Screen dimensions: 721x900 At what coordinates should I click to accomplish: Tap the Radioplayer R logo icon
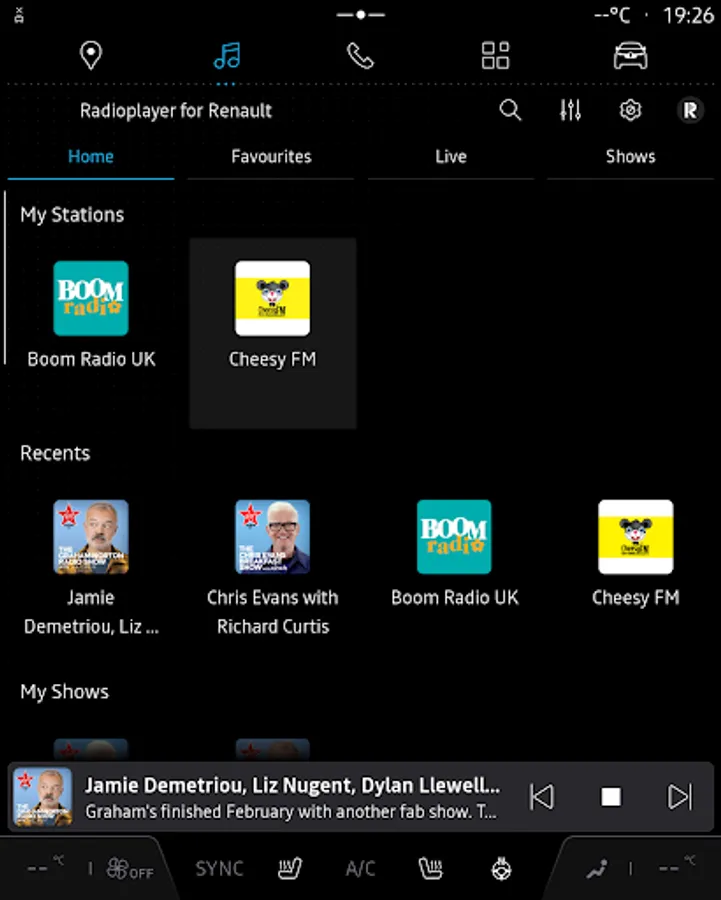(691, 110)
